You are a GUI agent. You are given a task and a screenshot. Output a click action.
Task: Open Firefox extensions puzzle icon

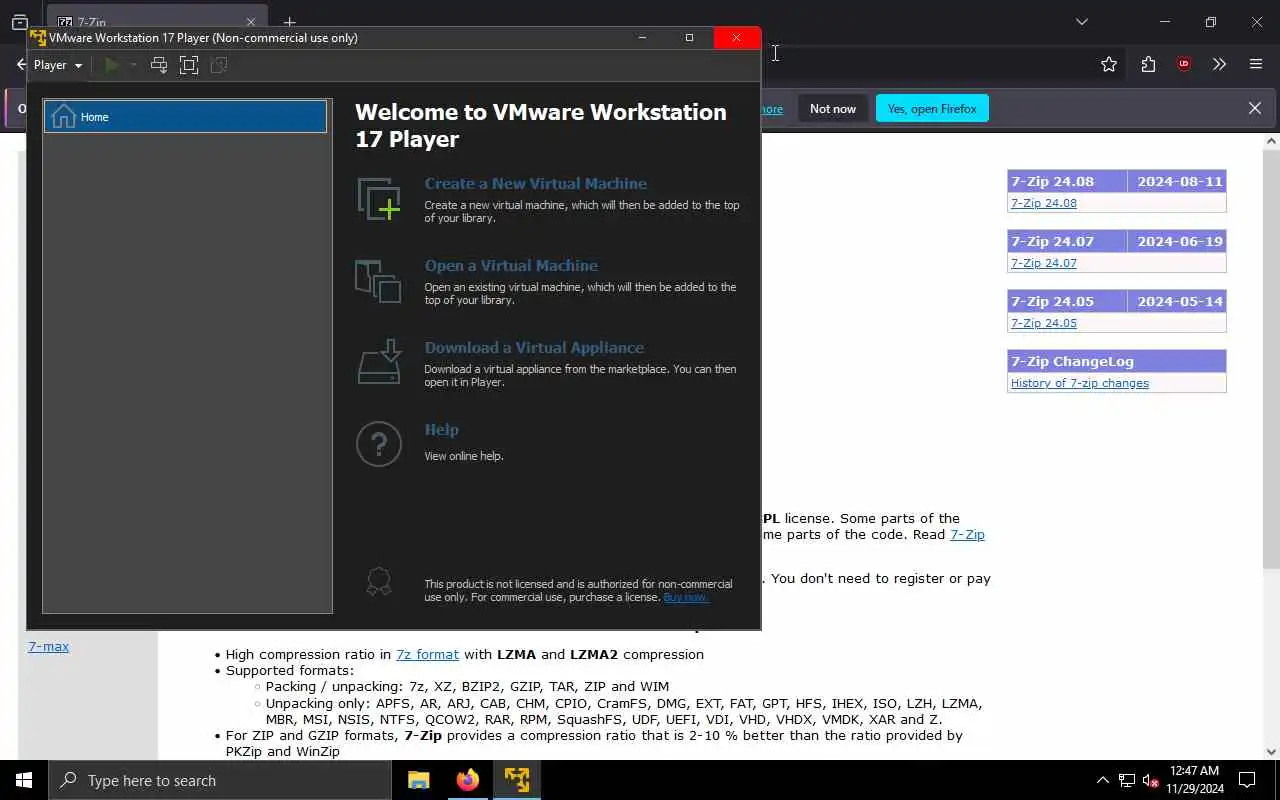point(1148,64)
